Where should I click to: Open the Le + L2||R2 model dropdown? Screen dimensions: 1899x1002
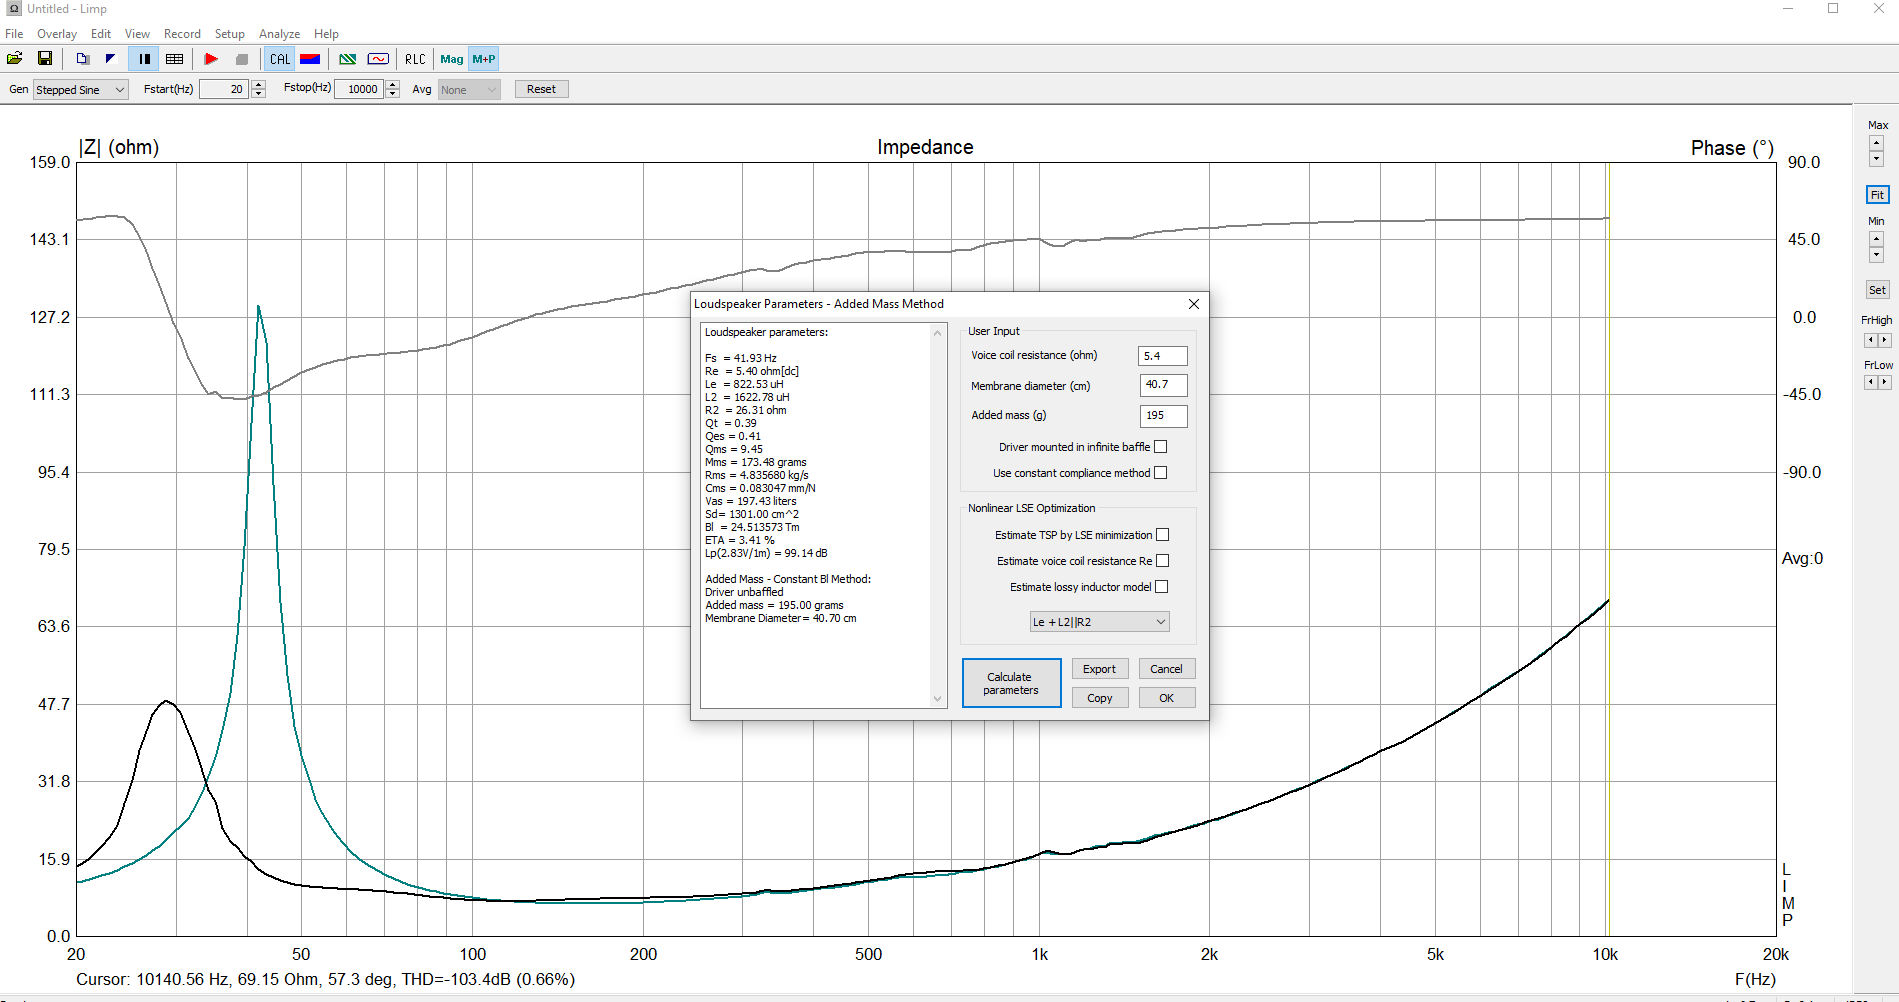tap(1099, 622)
